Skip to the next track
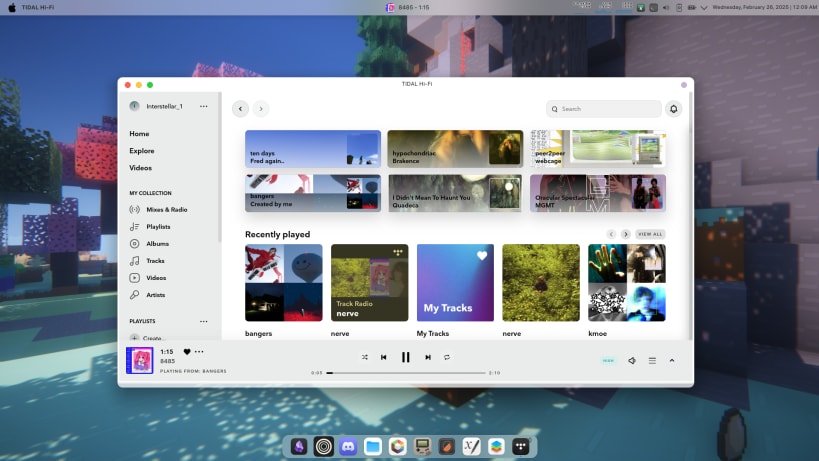The width and height of the screenshot is (819, 461). [428, 357]
